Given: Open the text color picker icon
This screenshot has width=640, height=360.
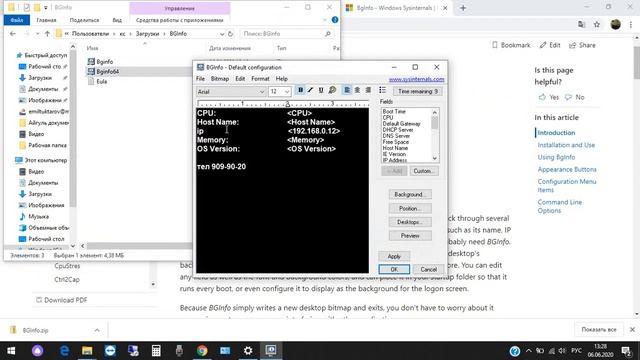Looking at the screenshot, I should coord(332,90).
